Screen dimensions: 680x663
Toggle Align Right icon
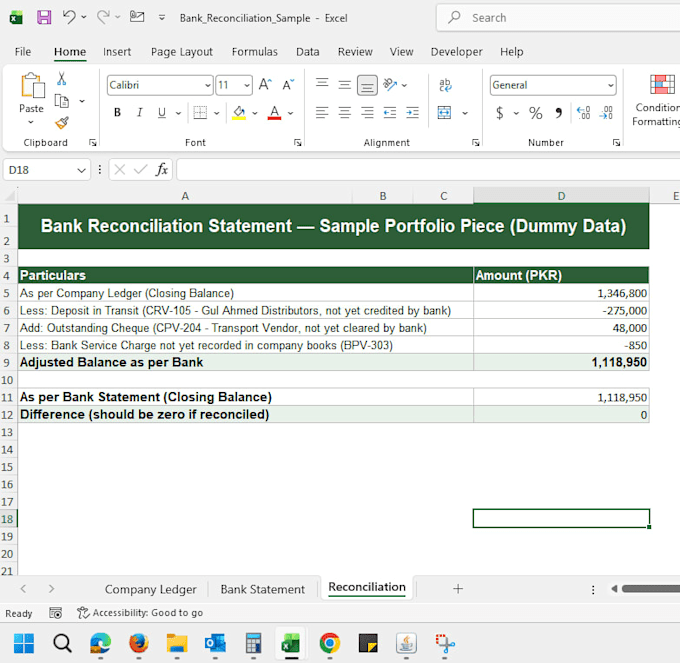point(367,113)
